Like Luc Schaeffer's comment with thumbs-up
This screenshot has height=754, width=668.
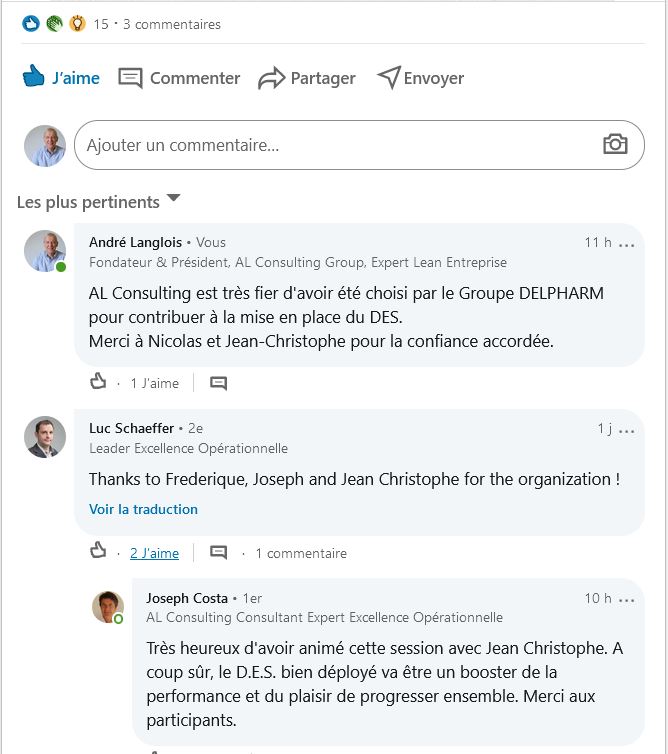[x=98, y=551]
